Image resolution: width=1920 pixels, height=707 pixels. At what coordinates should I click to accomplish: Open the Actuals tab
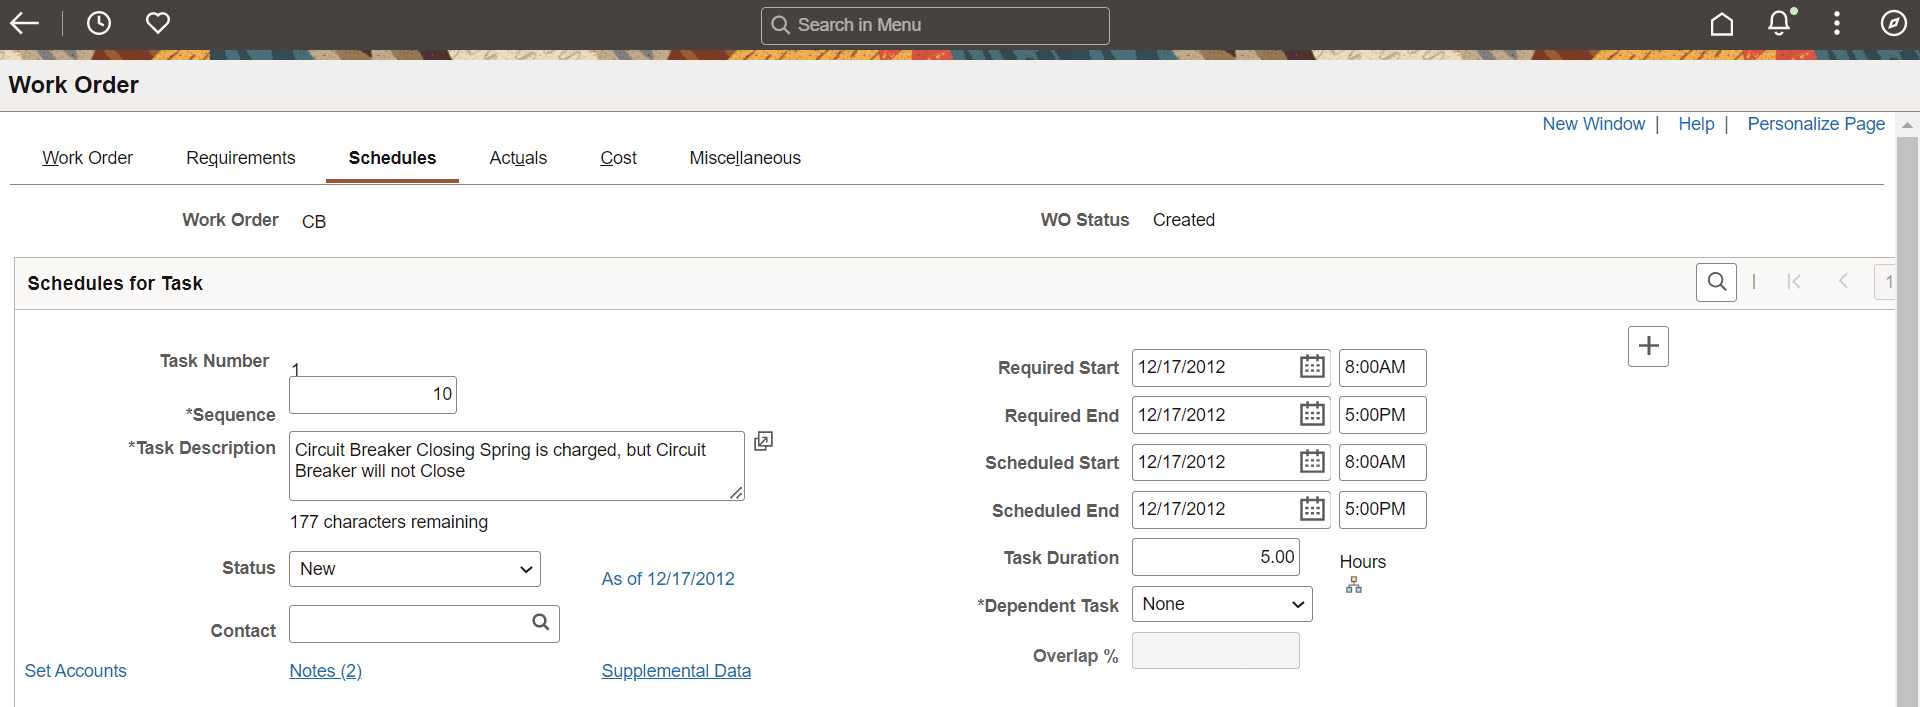pyautogui.click(x=518, y=158)
